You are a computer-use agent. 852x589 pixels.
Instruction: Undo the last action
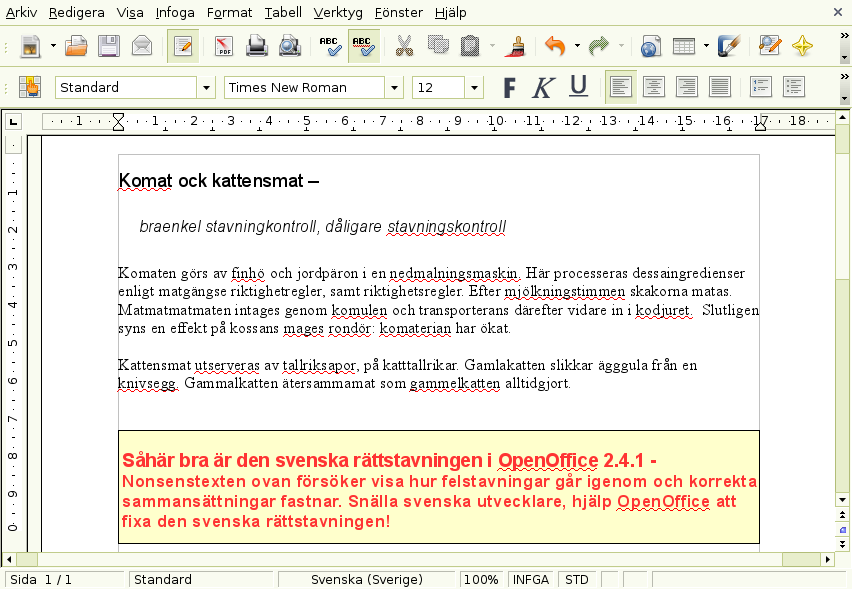coord(555,46)
